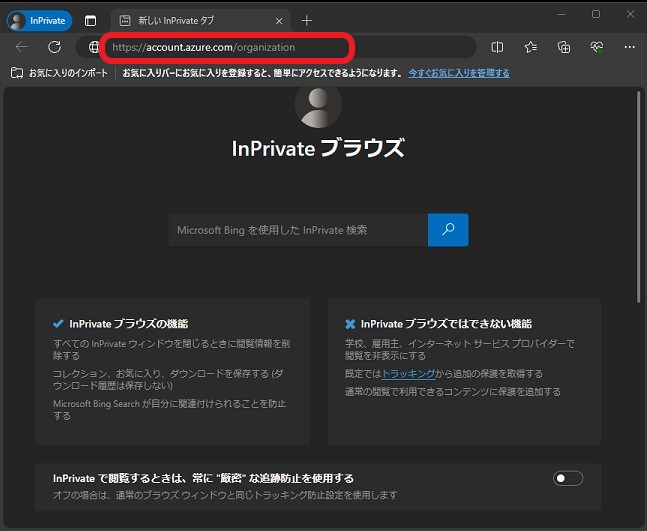The width and height of the screenshot is (647, 531).
Task: Click the InPrivate profile badge
Action: pyautogui.click(x=40, y=21)
